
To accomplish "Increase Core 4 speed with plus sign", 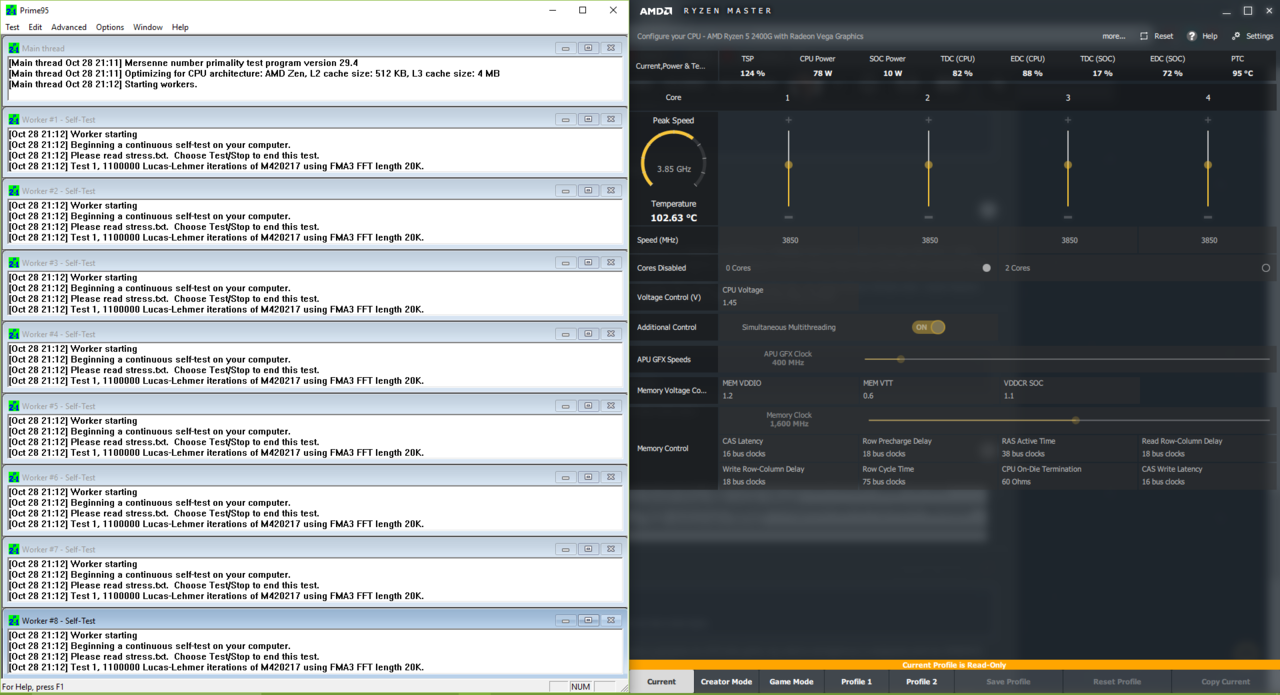I will click(x=1208, y=120).
